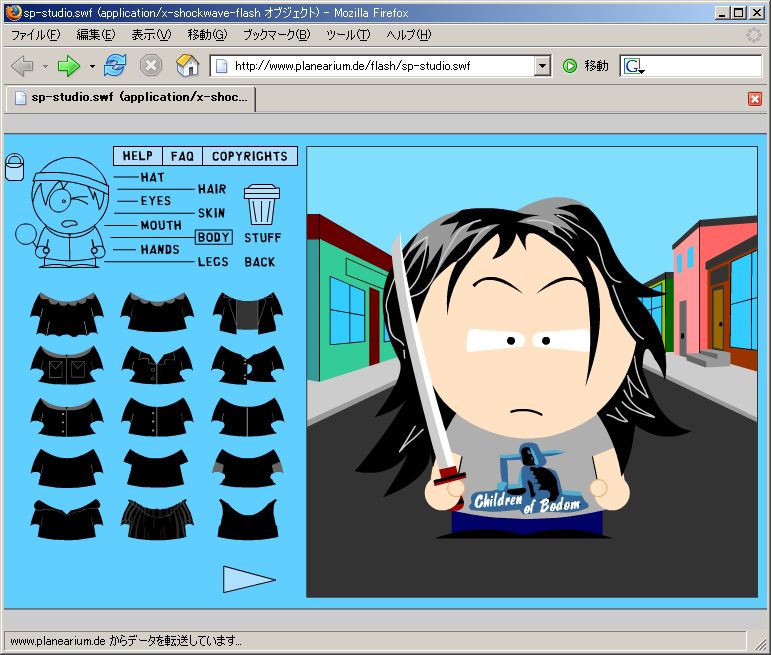Choose the v-neck hooded top, bottom row left
This screenshot has height=655, width=771.
(x=67, y=519)
